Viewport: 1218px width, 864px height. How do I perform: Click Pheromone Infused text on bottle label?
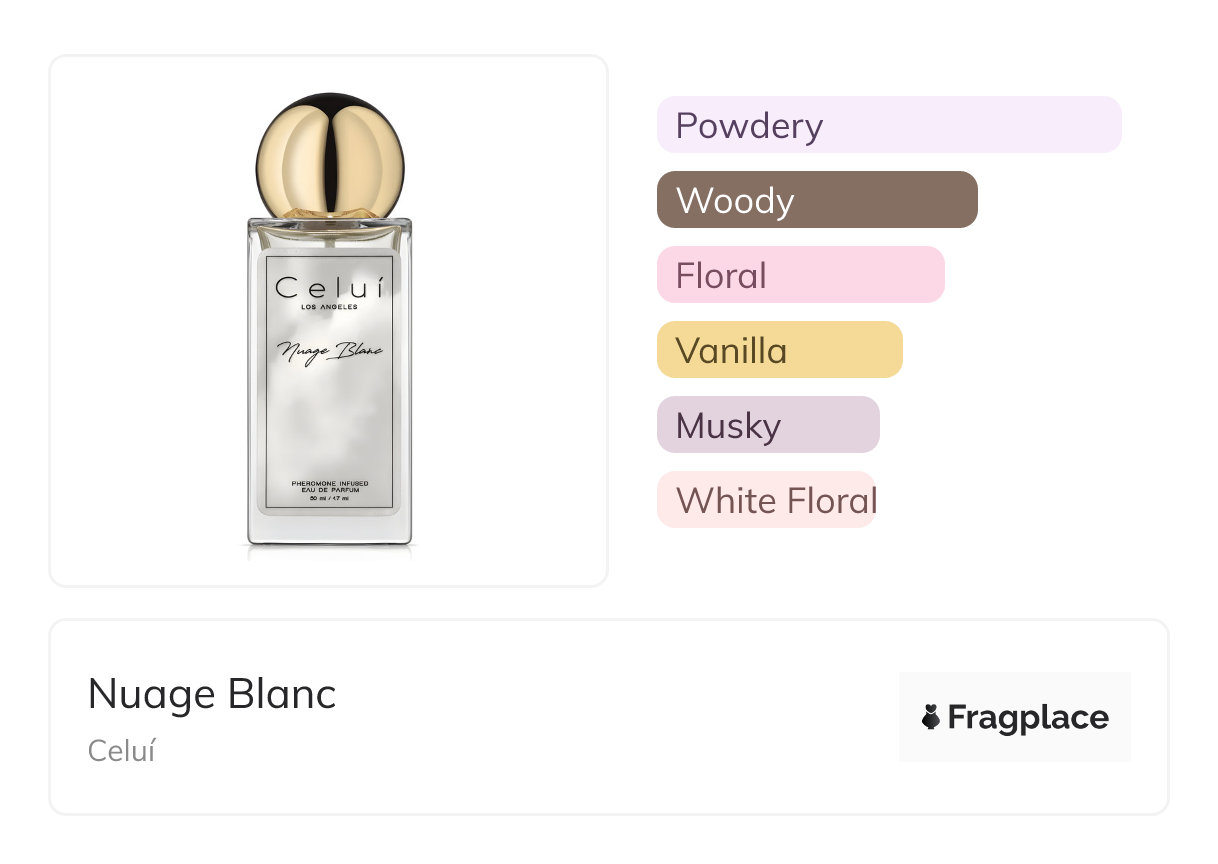329,483
